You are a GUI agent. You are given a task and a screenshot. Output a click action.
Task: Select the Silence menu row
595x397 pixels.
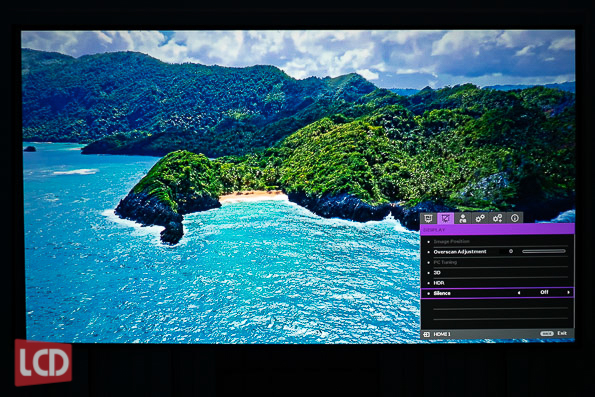(x=497, y=293)
